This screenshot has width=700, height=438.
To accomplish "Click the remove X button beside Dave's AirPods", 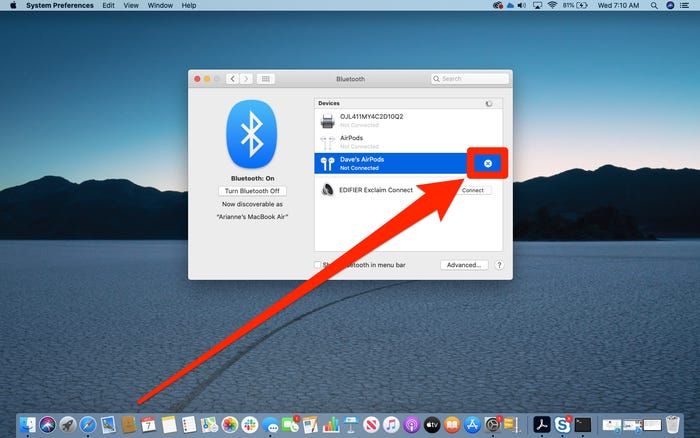I will click(x=488, y=163).
